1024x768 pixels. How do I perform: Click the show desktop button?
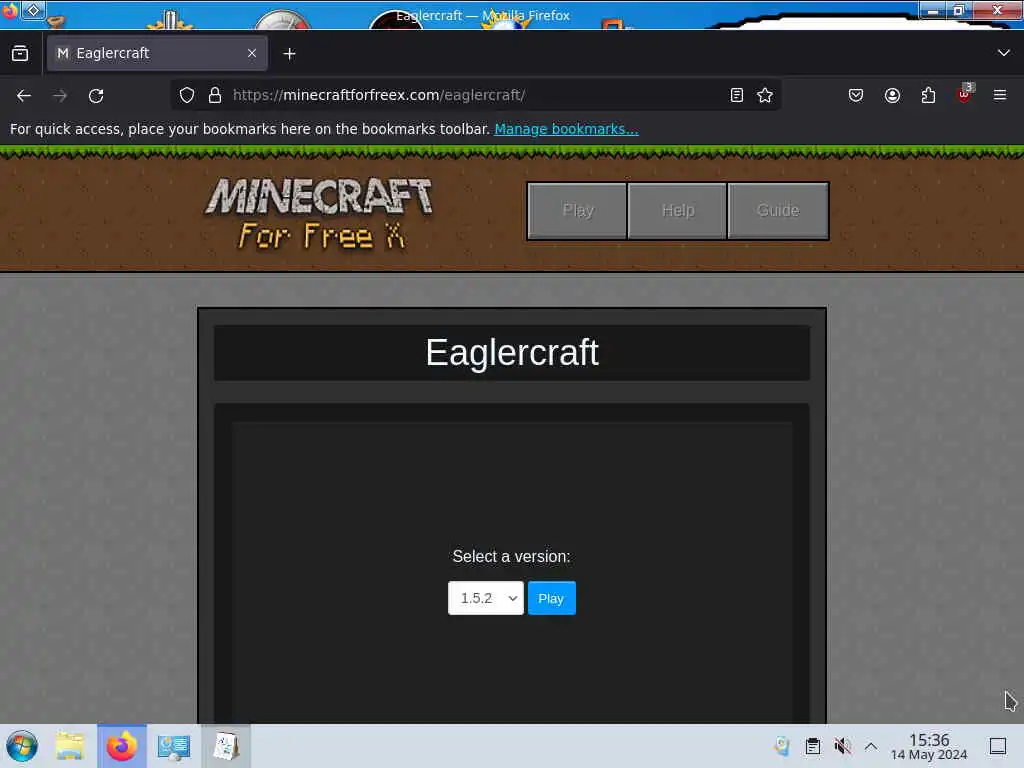click(998, 746)
